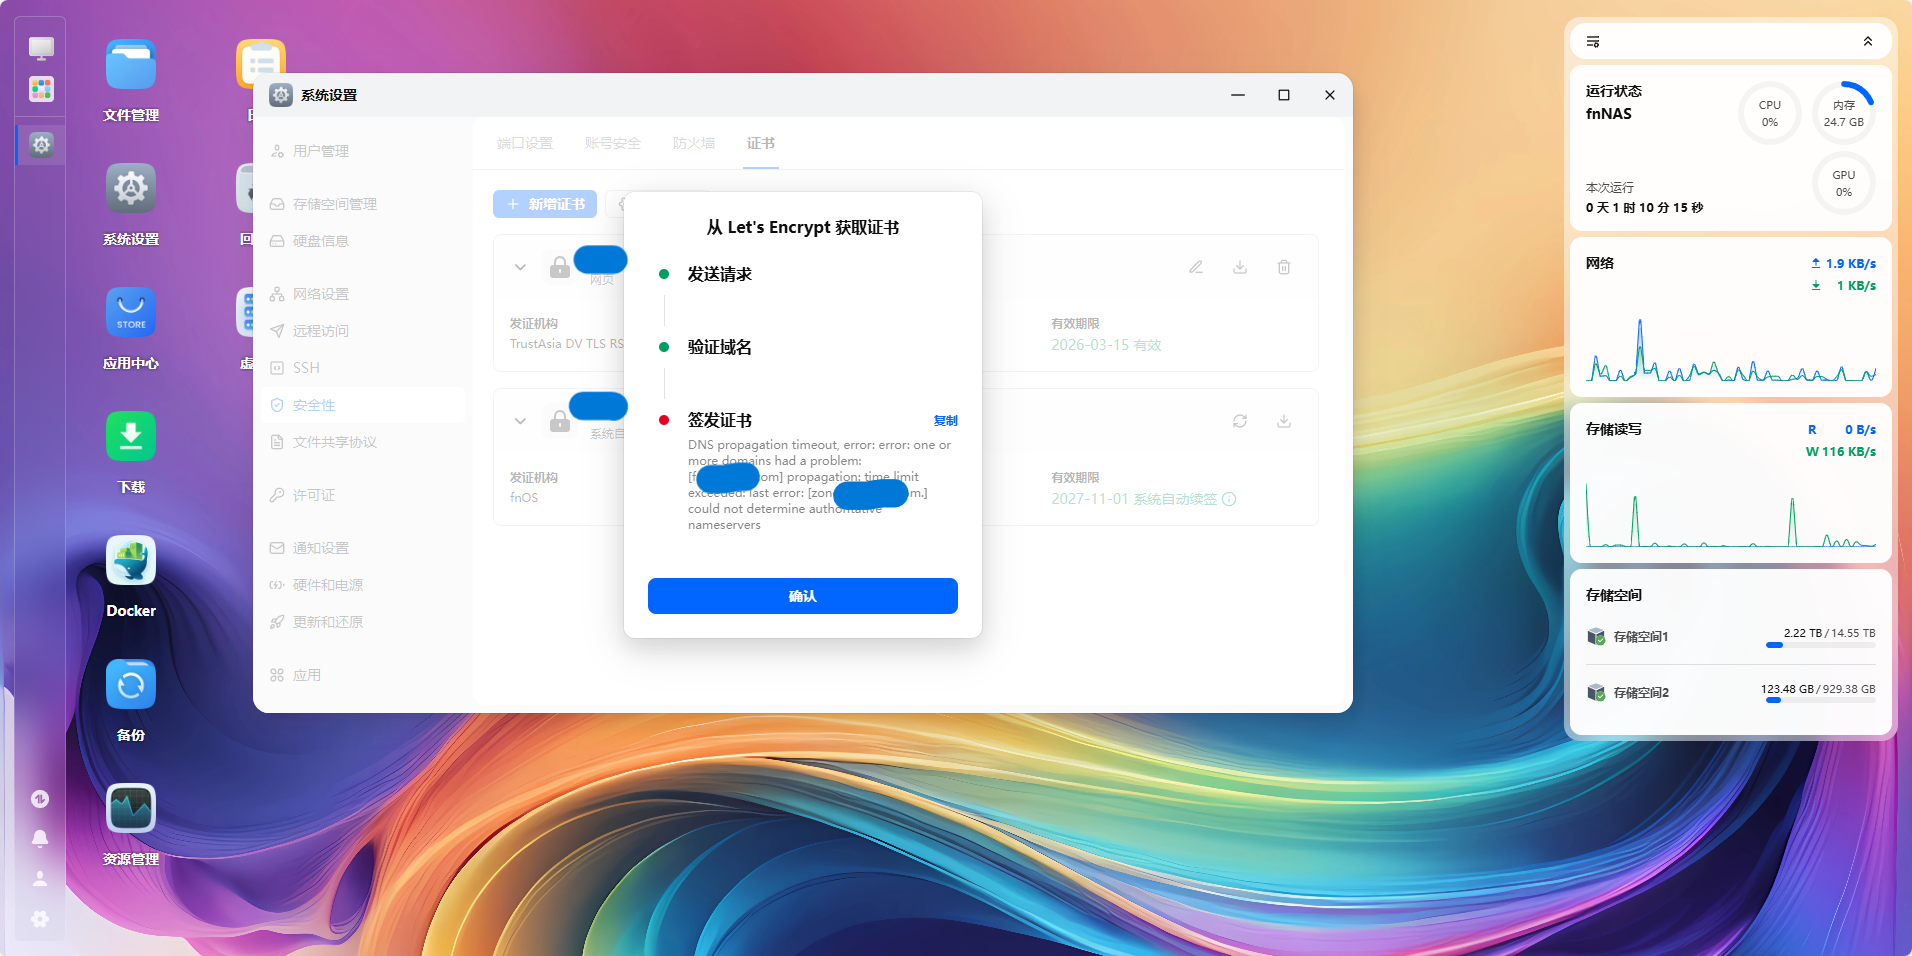The height and width of the screenshot is (956, 1912).
Task: Confirm the dialog with 确认
Action: [803, 596]
